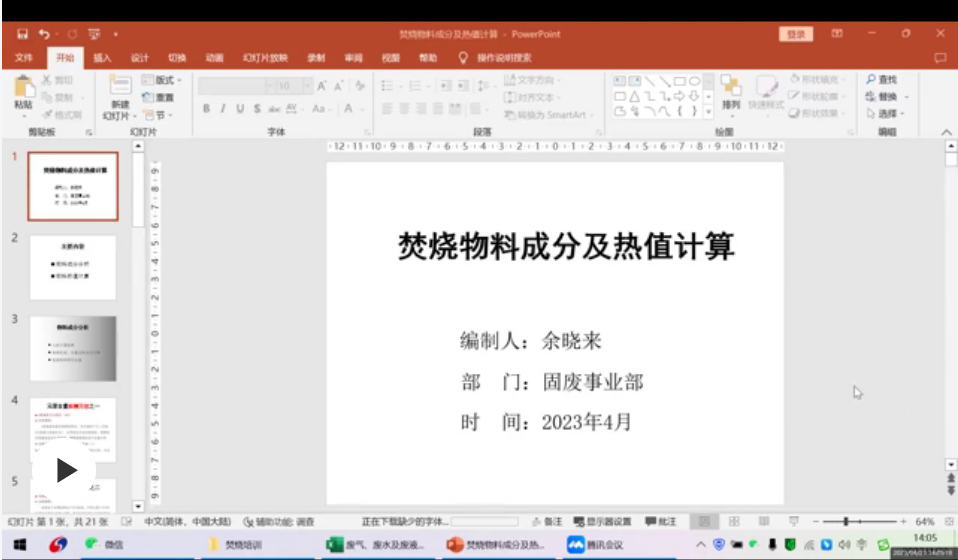Open the Font Color dropdown arrow

pyautogui.click(x=362, y=109)
